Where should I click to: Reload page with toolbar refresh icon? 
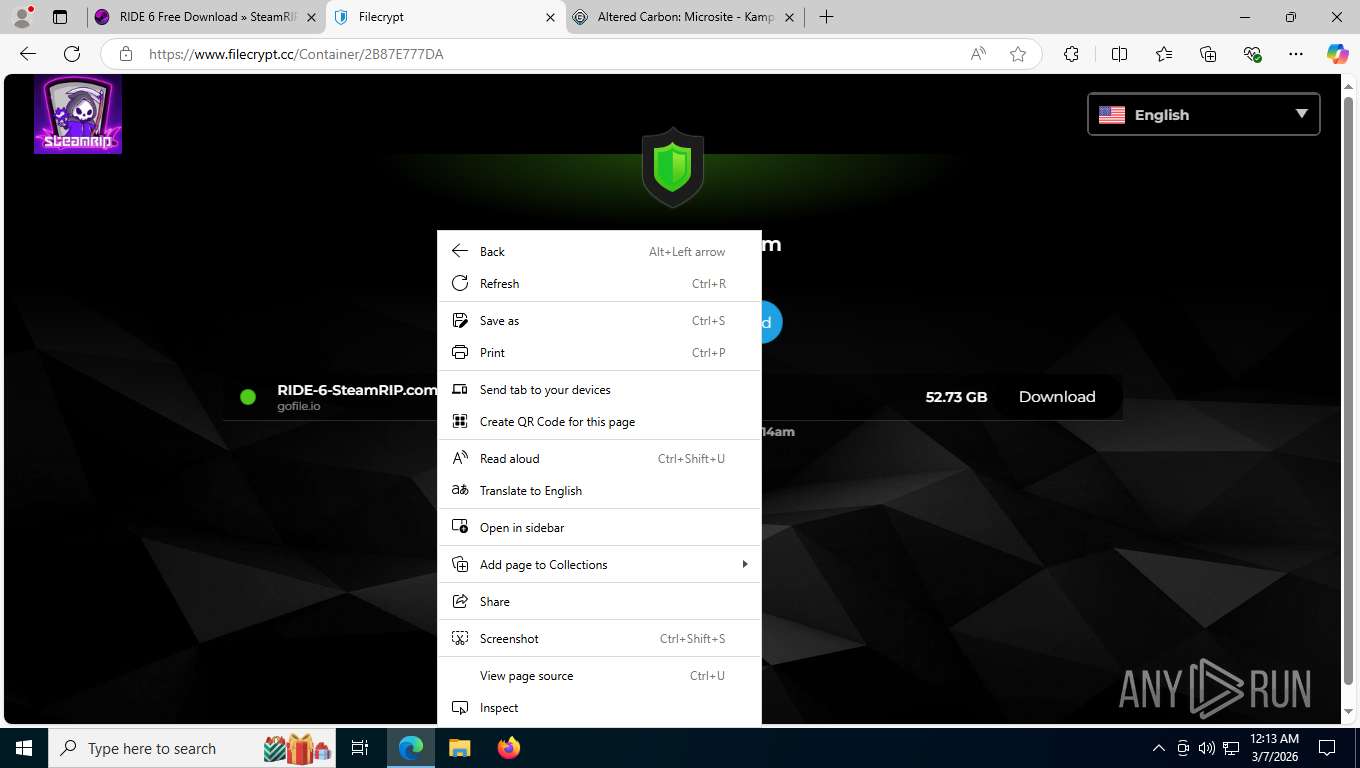coord(72,54)
